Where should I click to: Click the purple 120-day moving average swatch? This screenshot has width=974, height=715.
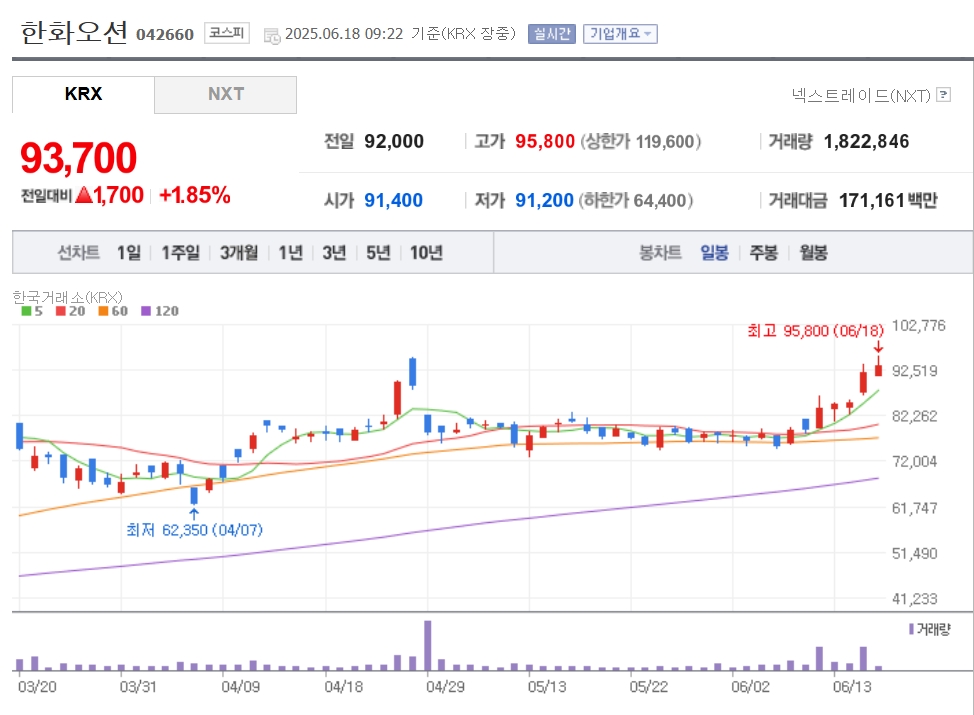tap(146, 311)
